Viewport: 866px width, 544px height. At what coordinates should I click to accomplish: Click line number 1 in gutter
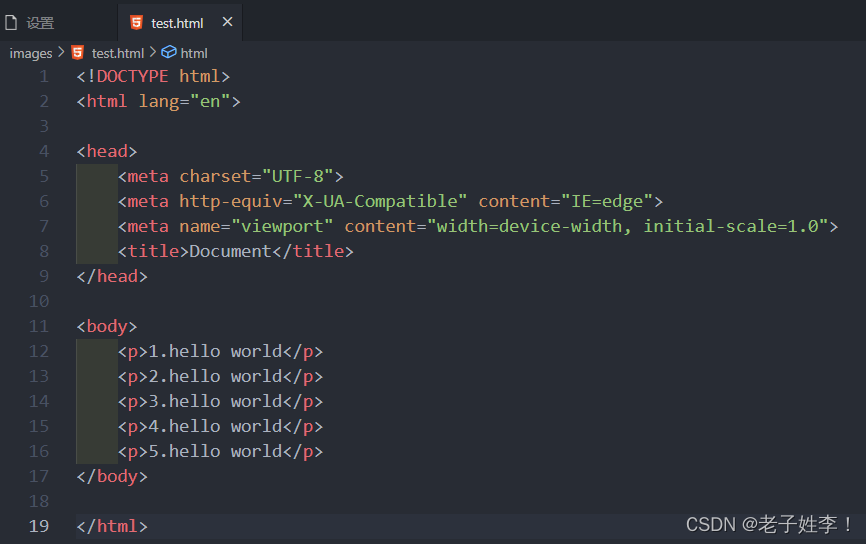pyautogui.click(x=44, y=76)
